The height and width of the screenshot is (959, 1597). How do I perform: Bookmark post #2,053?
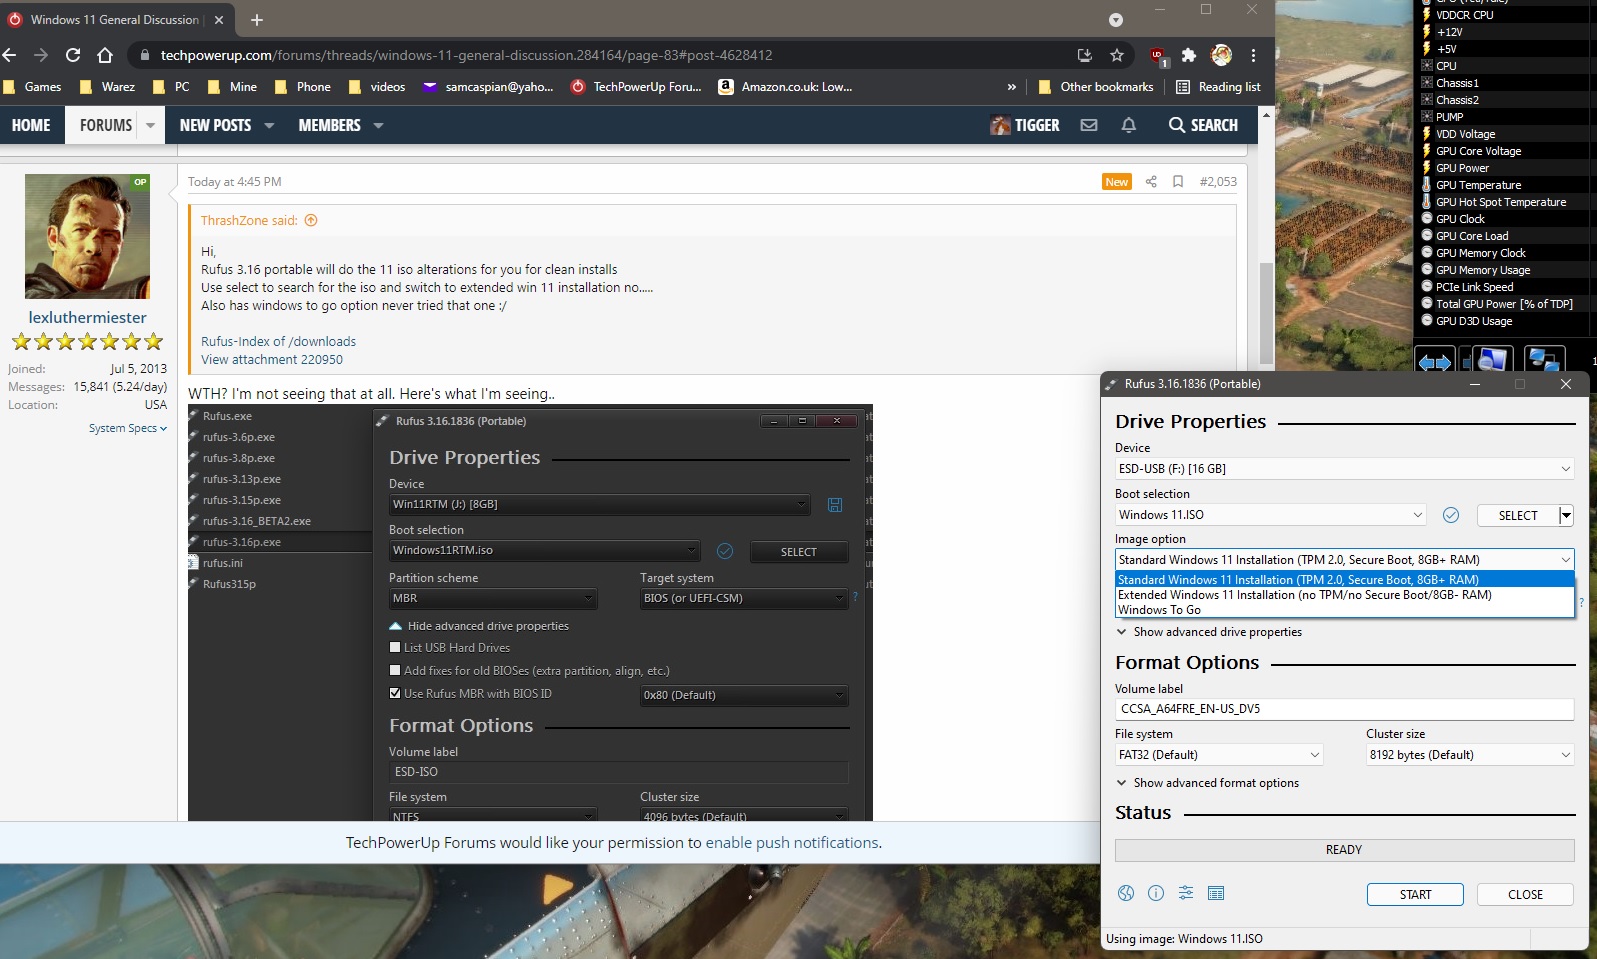point(1178,181)
